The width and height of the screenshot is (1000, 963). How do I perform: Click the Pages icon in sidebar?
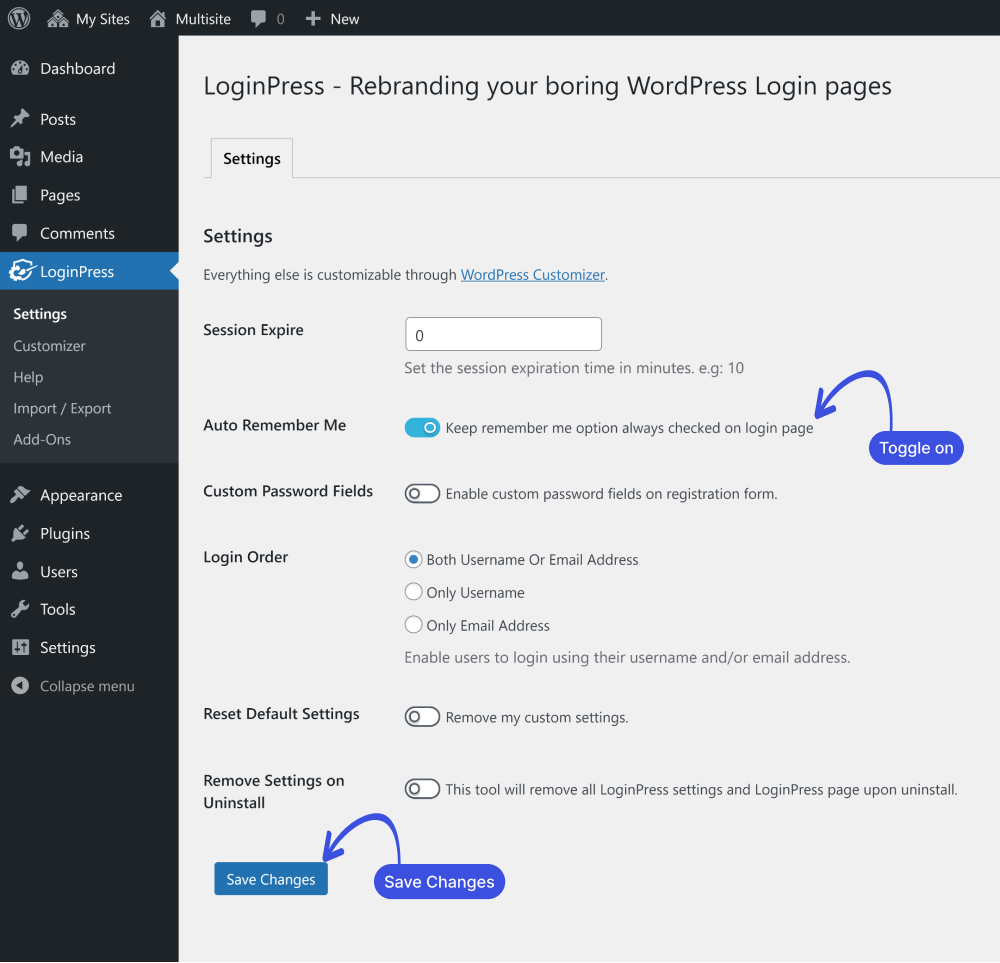click(20, 195)
